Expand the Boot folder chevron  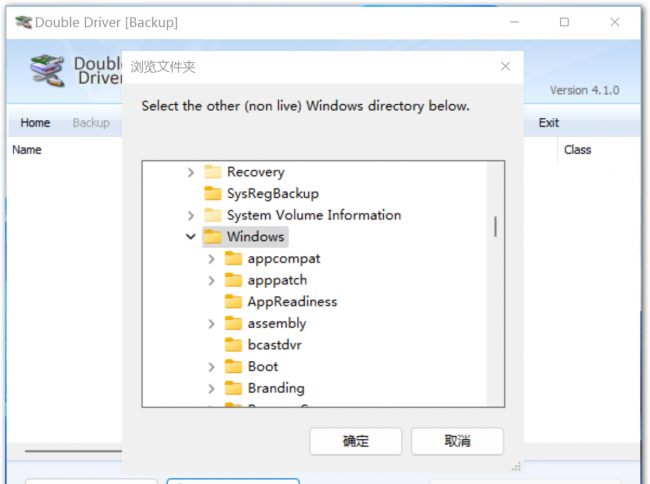pos(211,367)
